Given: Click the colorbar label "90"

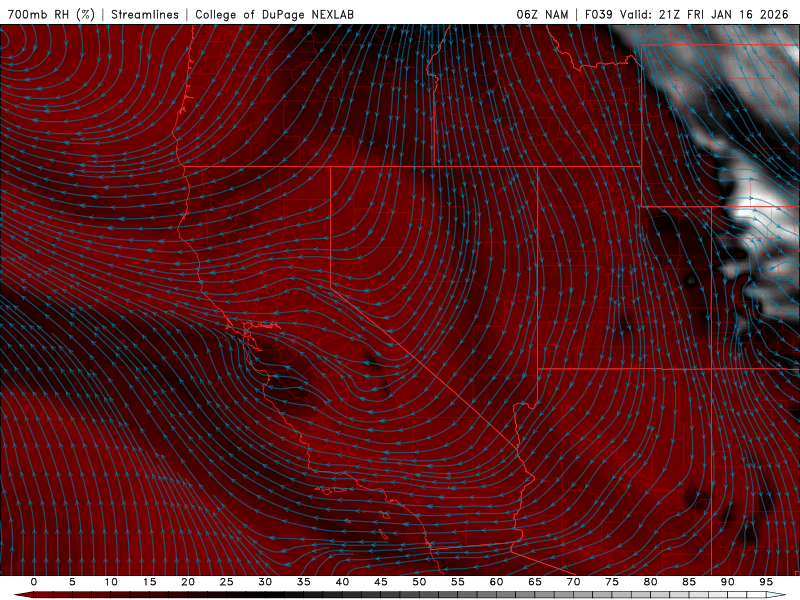Looking at the screenshot, I should 727,582.
